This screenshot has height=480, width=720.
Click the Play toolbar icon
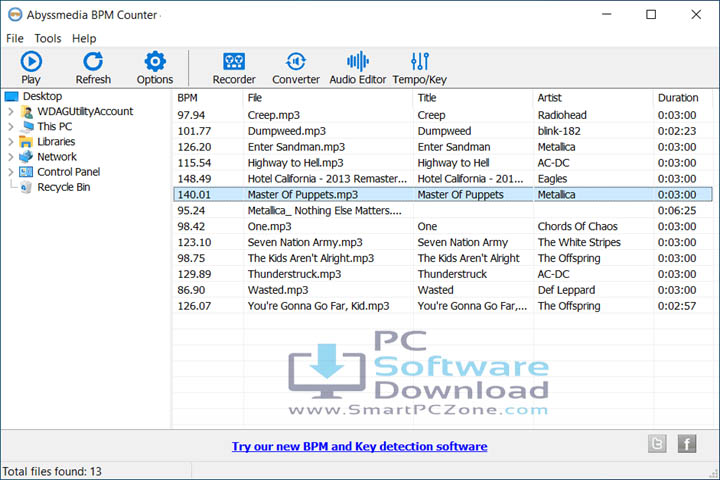pyautogui.click(x=31, y=61)
